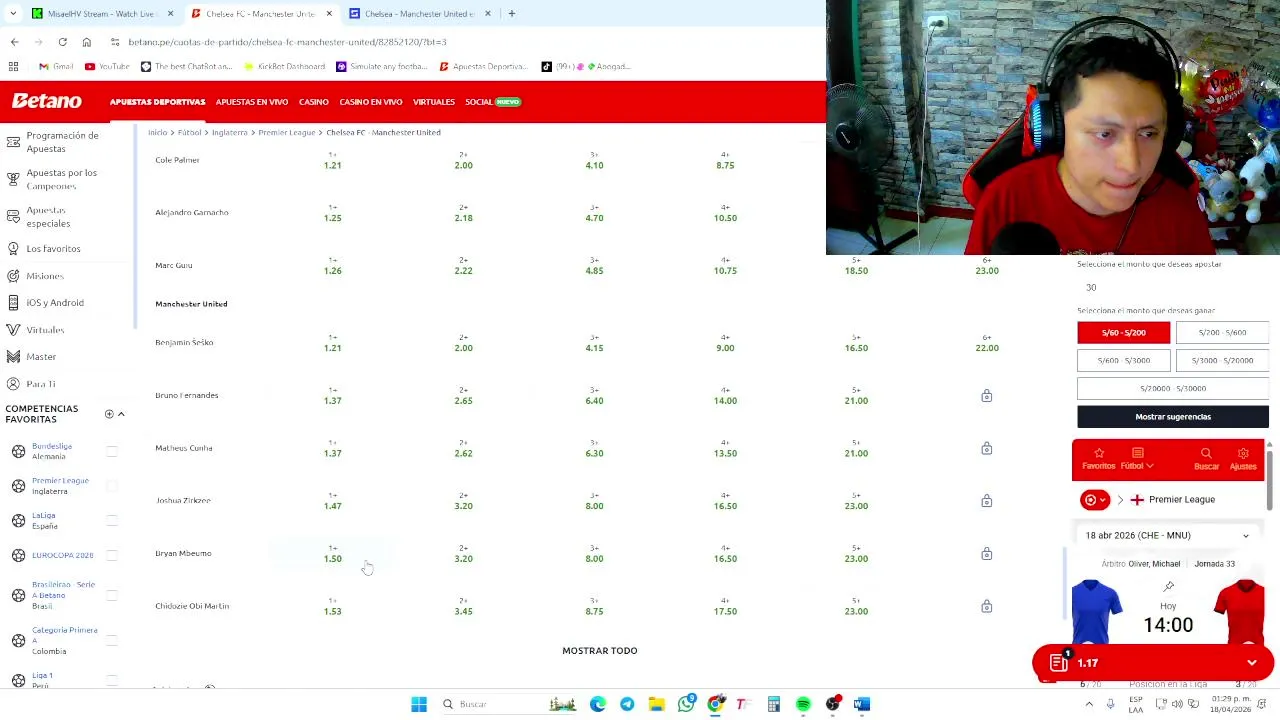Image resolution: width=1280 pixels, height=720 pixels.
Task: Click the Bundesliga league icon
Action: pos(18,451)
